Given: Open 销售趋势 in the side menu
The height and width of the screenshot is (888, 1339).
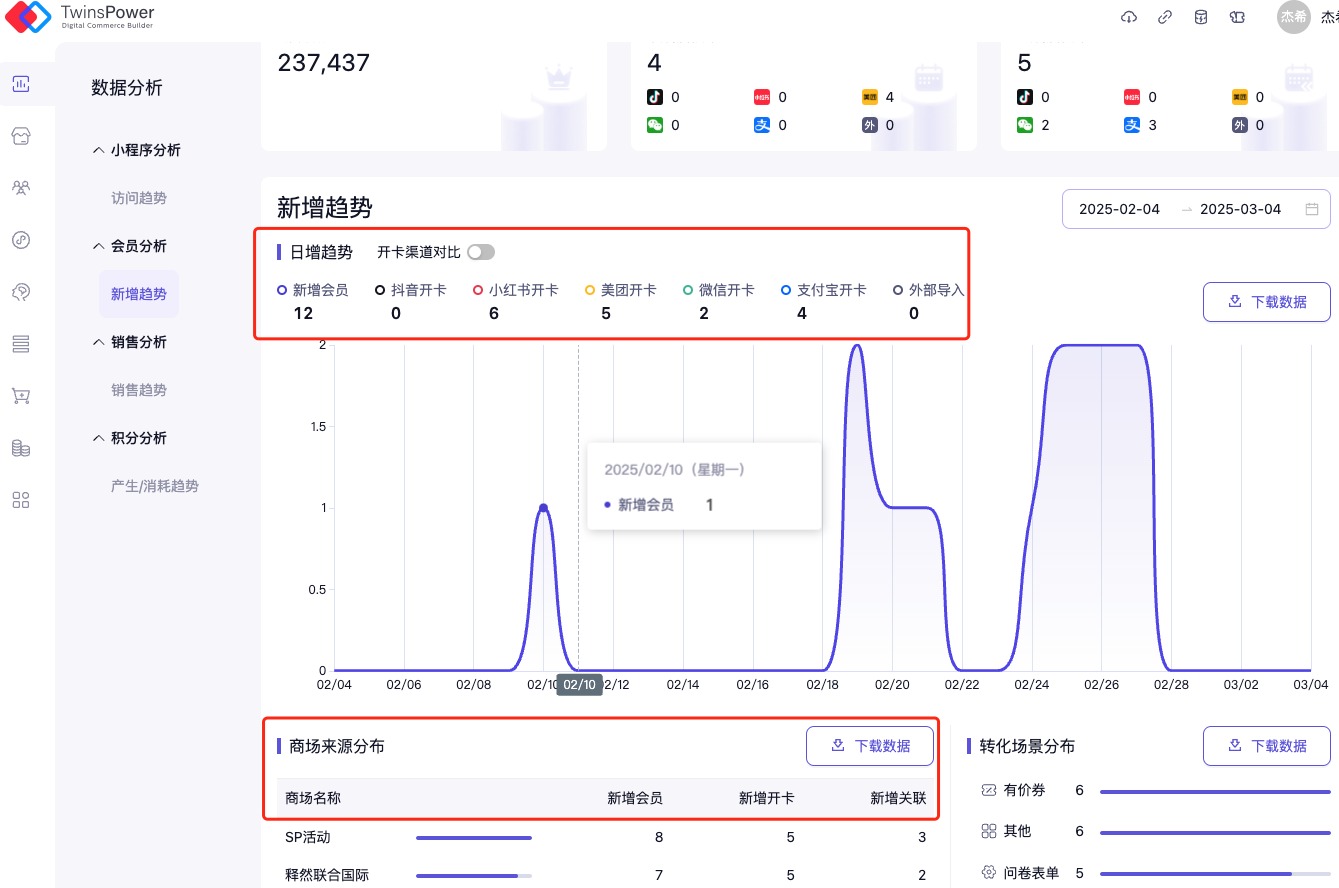Looking at the screenshot, I should tap(139, 390).
